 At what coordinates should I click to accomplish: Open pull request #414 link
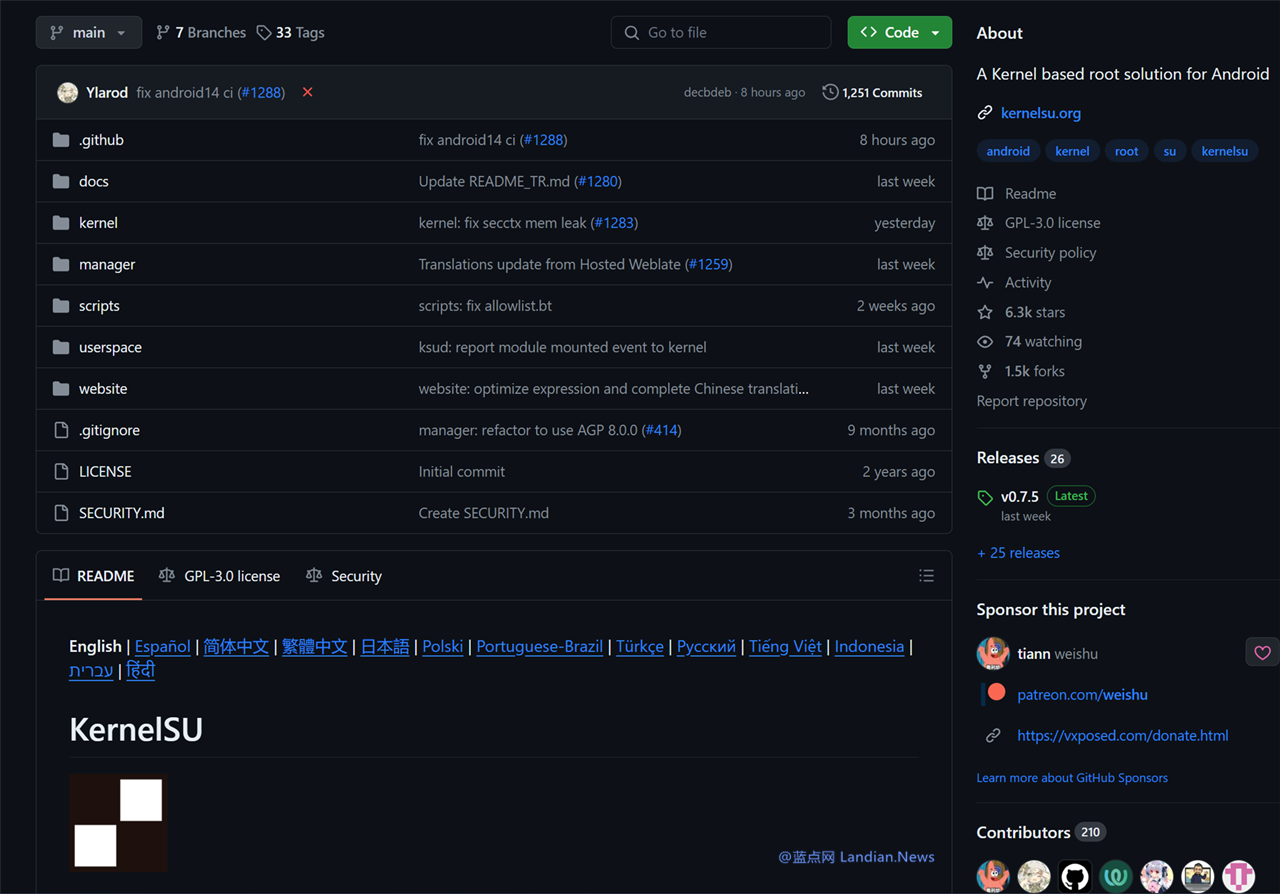[661, 430]
